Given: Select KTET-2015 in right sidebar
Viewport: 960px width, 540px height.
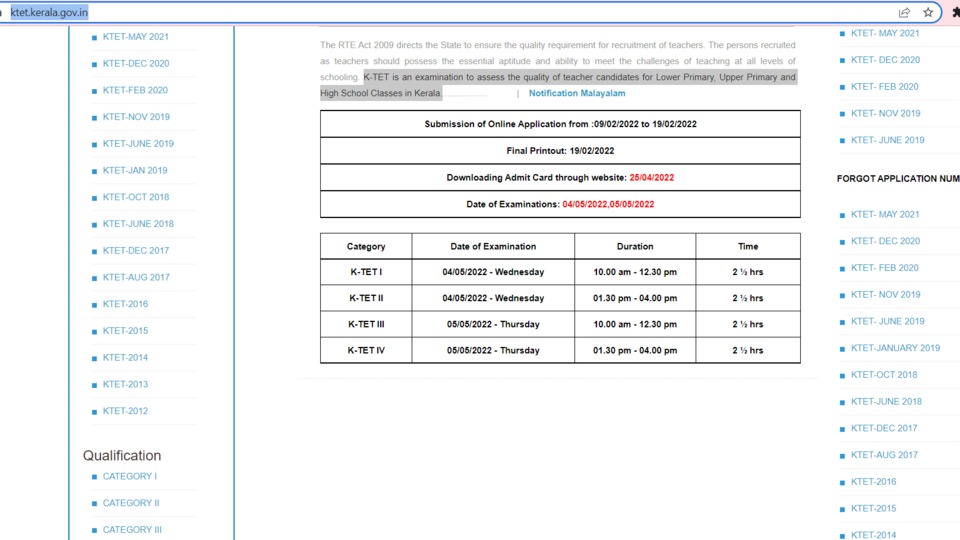Looking at the screenshot, I should tap(874, 508).
